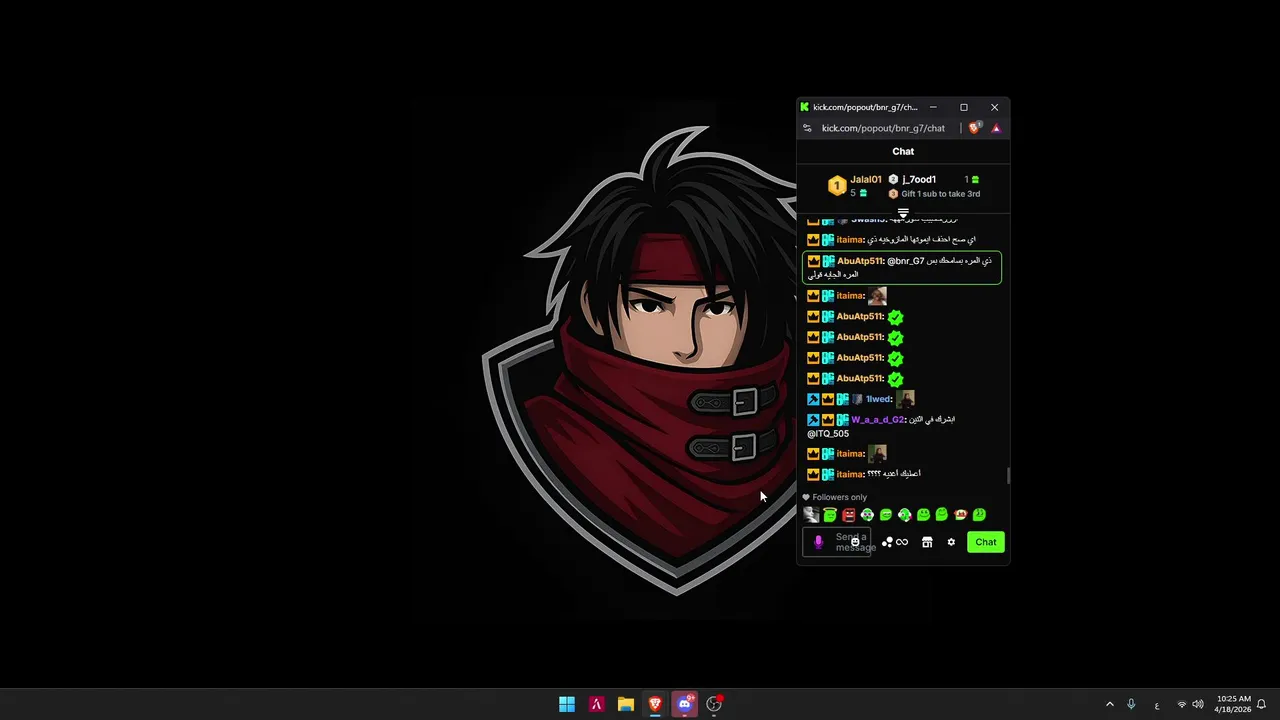
Task: Open the Brave Rewards triangle icon
Action: click(x=996, y=128)
